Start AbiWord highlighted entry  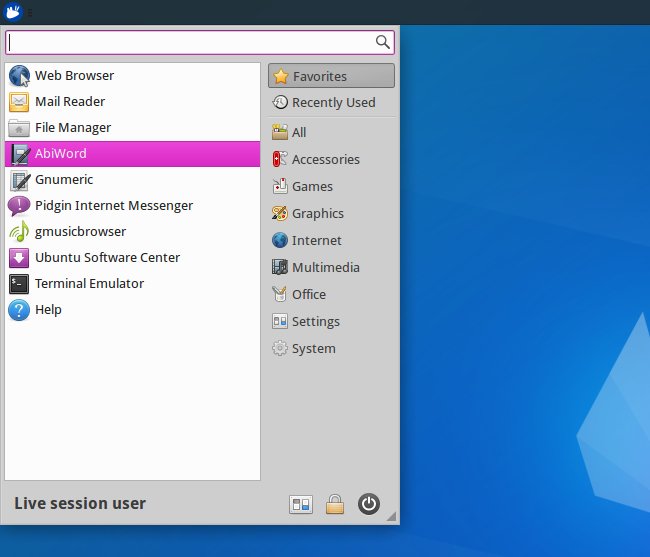click(133, 154)
